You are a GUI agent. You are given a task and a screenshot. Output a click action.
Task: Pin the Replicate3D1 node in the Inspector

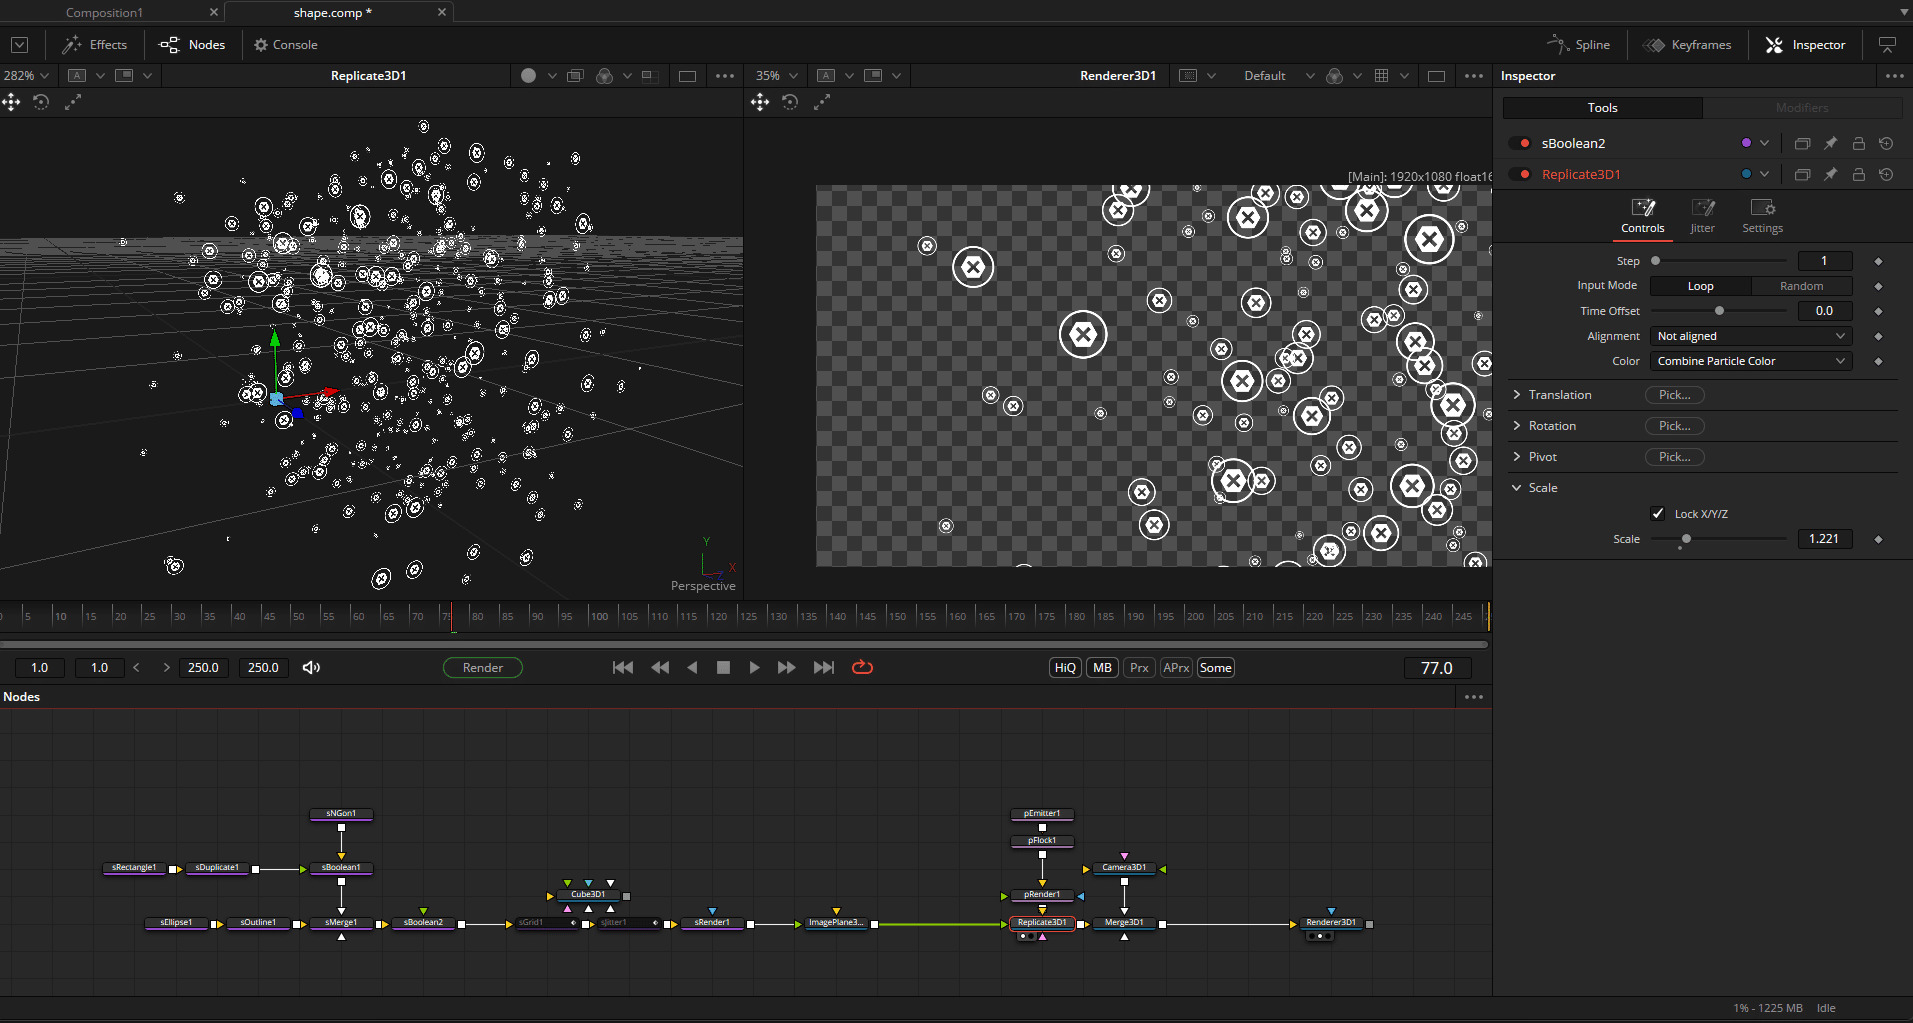pyautogui.click(x=1830, y=174)
